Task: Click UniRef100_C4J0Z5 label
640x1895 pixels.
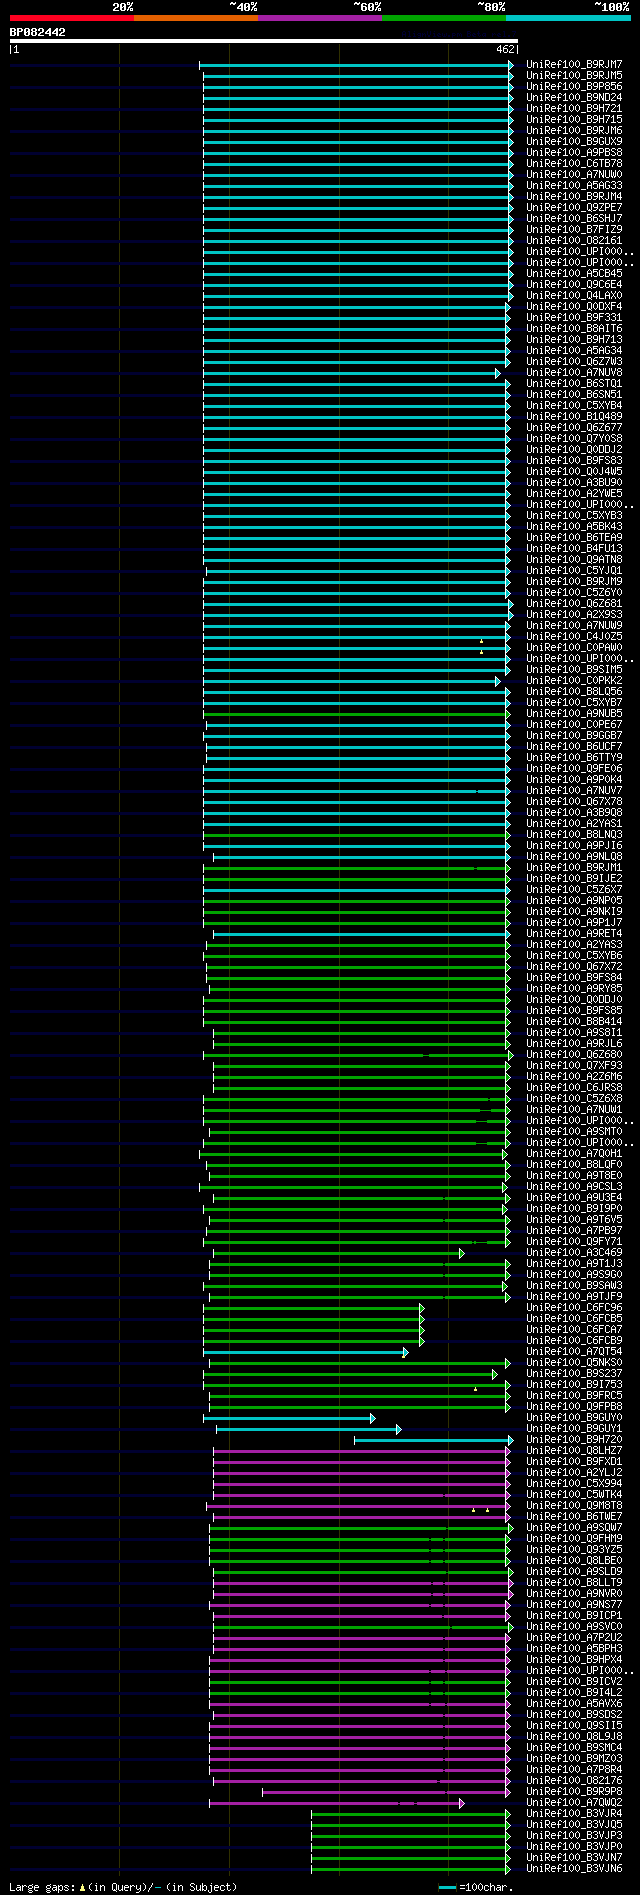Action: point(574,637)
